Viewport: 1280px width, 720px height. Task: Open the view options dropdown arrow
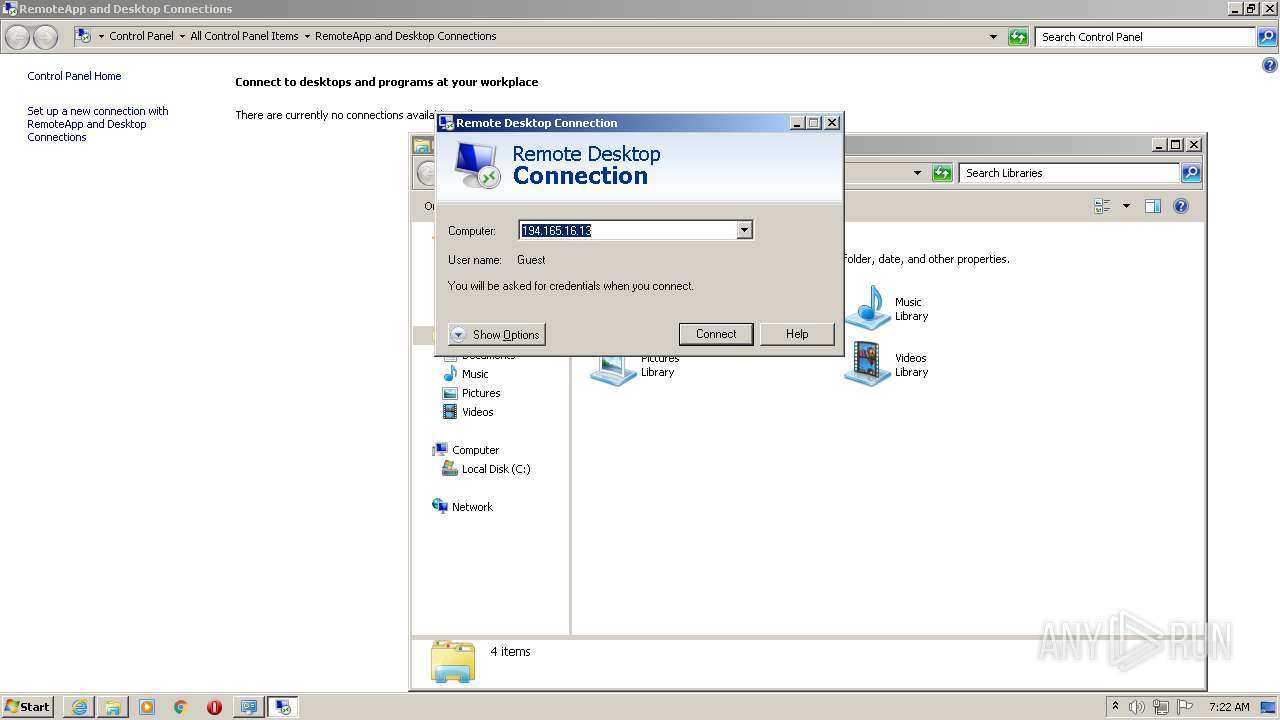pyautogui.click(x=1126, y=206)
